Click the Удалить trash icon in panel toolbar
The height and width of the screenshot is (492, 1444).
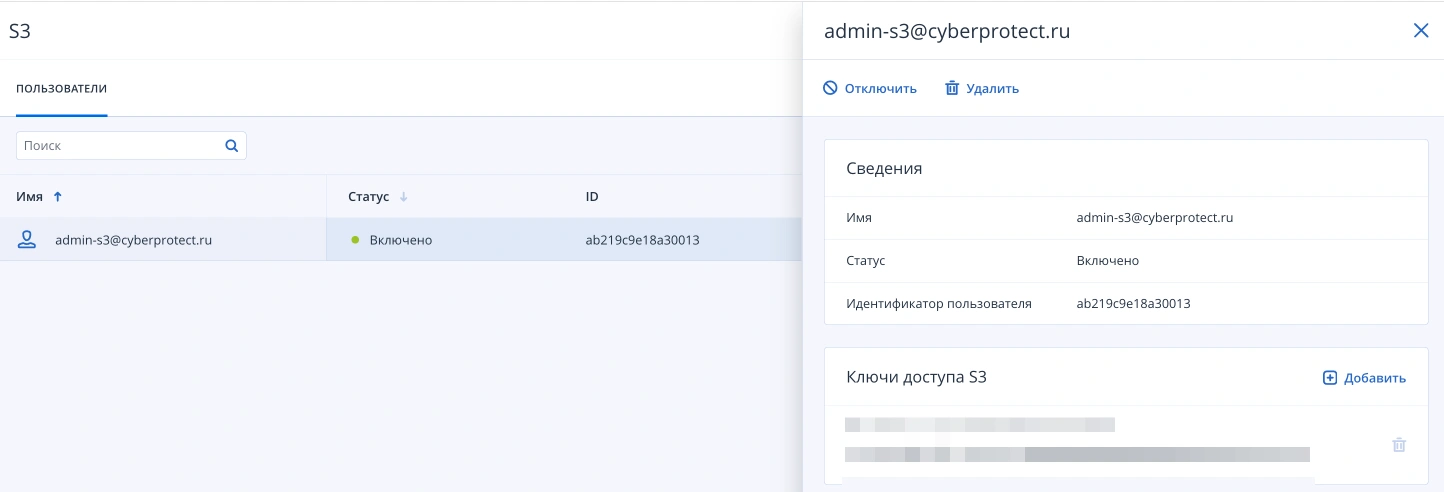tap(952, 88)
